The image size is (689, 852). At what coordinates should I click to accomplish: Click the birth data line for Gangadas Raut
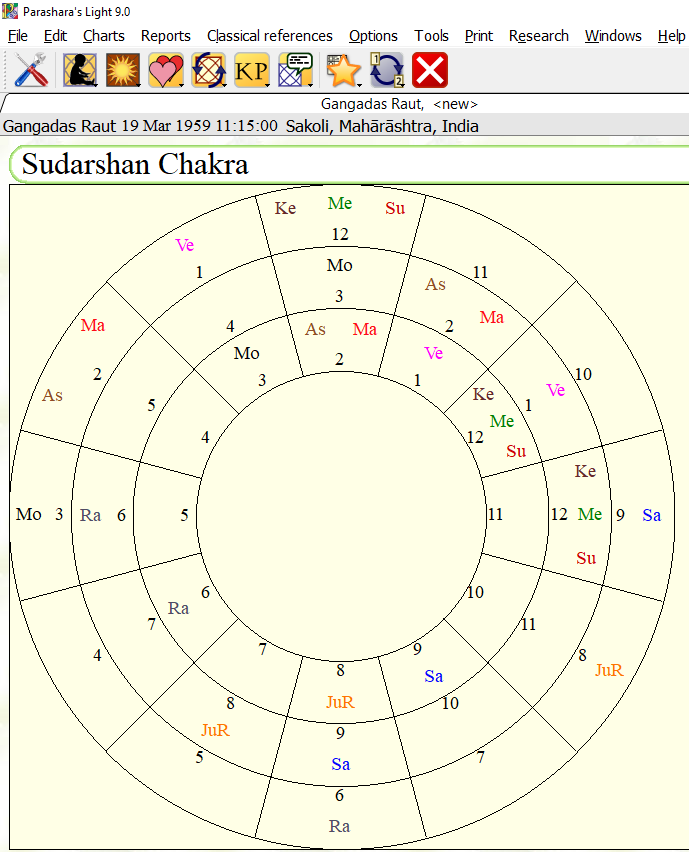click(240, 127)
